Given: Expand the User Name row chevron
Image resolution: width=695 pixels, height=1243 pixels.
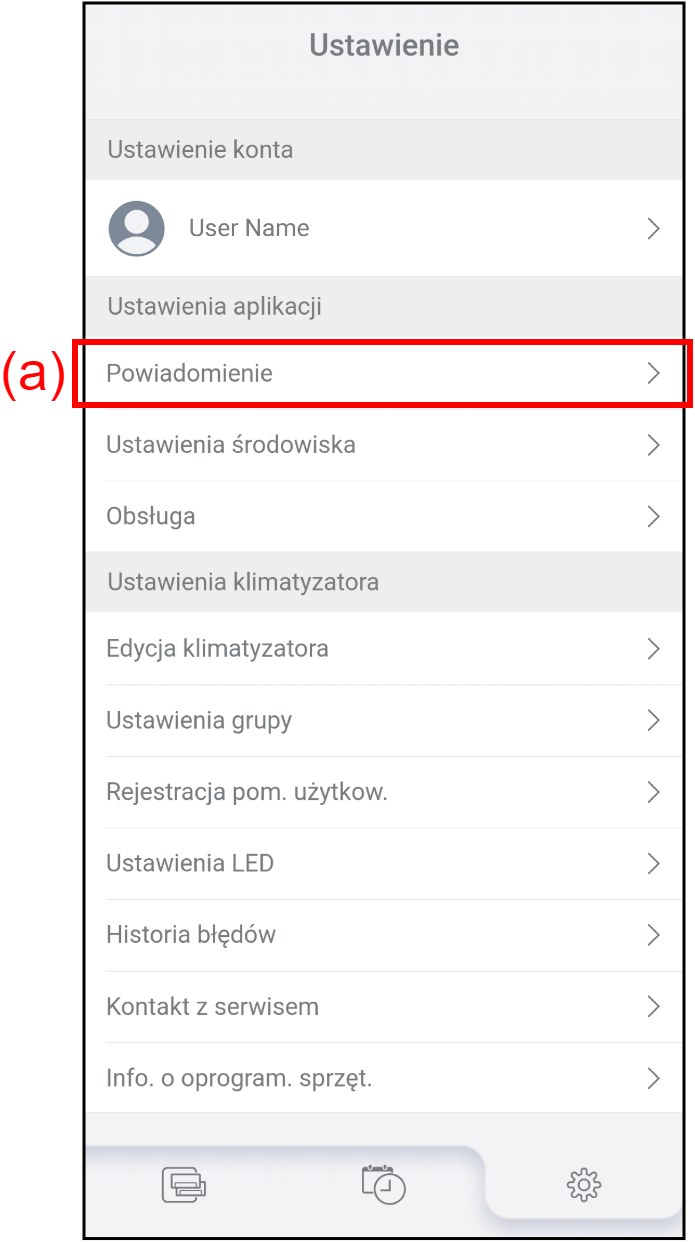Looking at the screenshot, I should 653,229.
